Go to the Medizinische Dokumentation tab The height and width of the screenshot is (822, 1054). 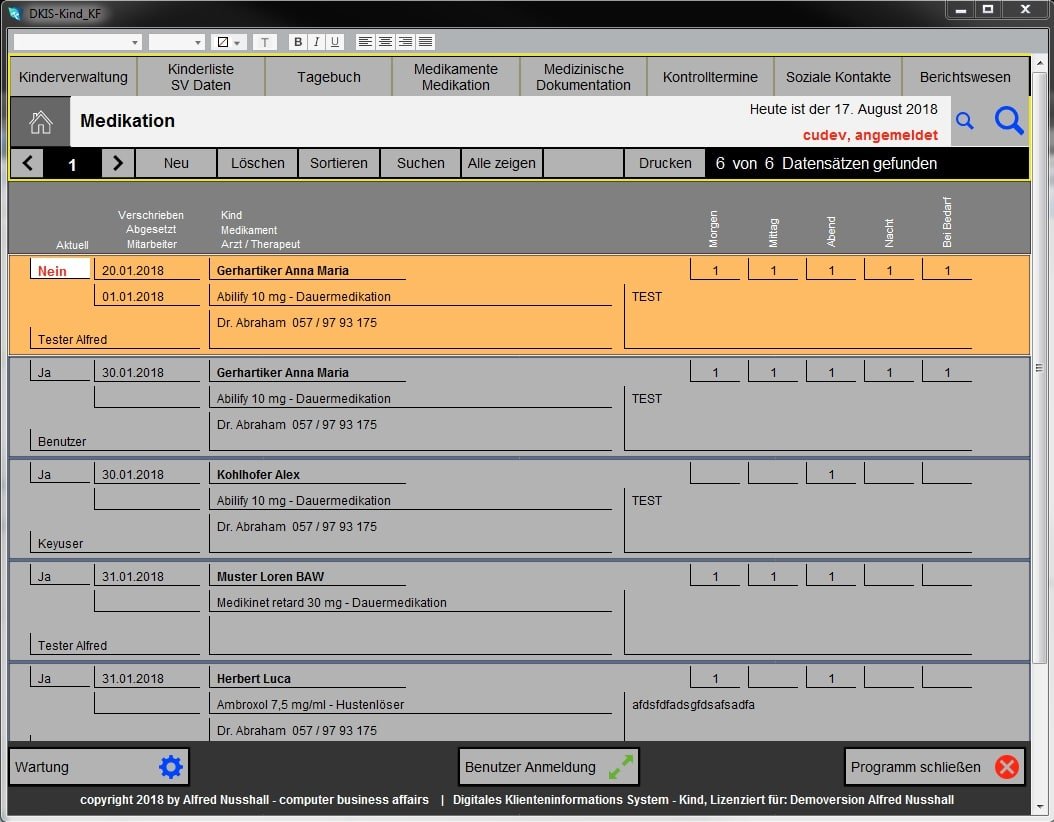(x=583, y=77)
